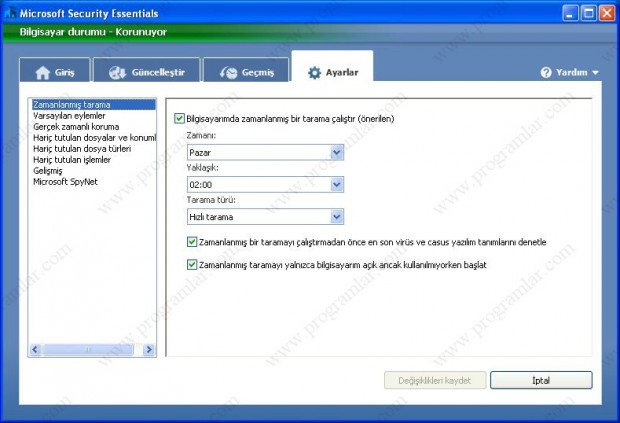Select Gelişmiş in the settings list

(94, 171)
